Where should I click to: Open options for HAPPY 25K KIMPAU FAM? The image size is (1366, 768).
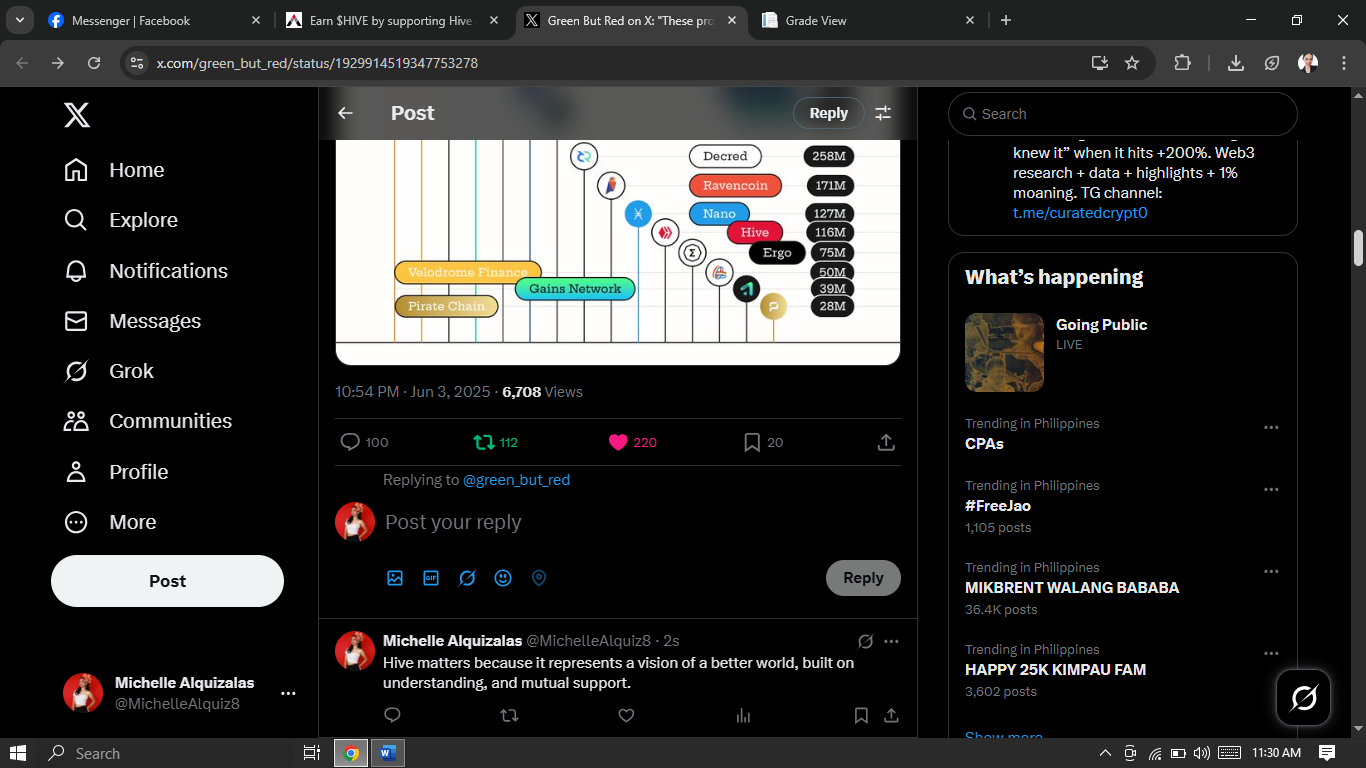click(x=1271, y=653)
